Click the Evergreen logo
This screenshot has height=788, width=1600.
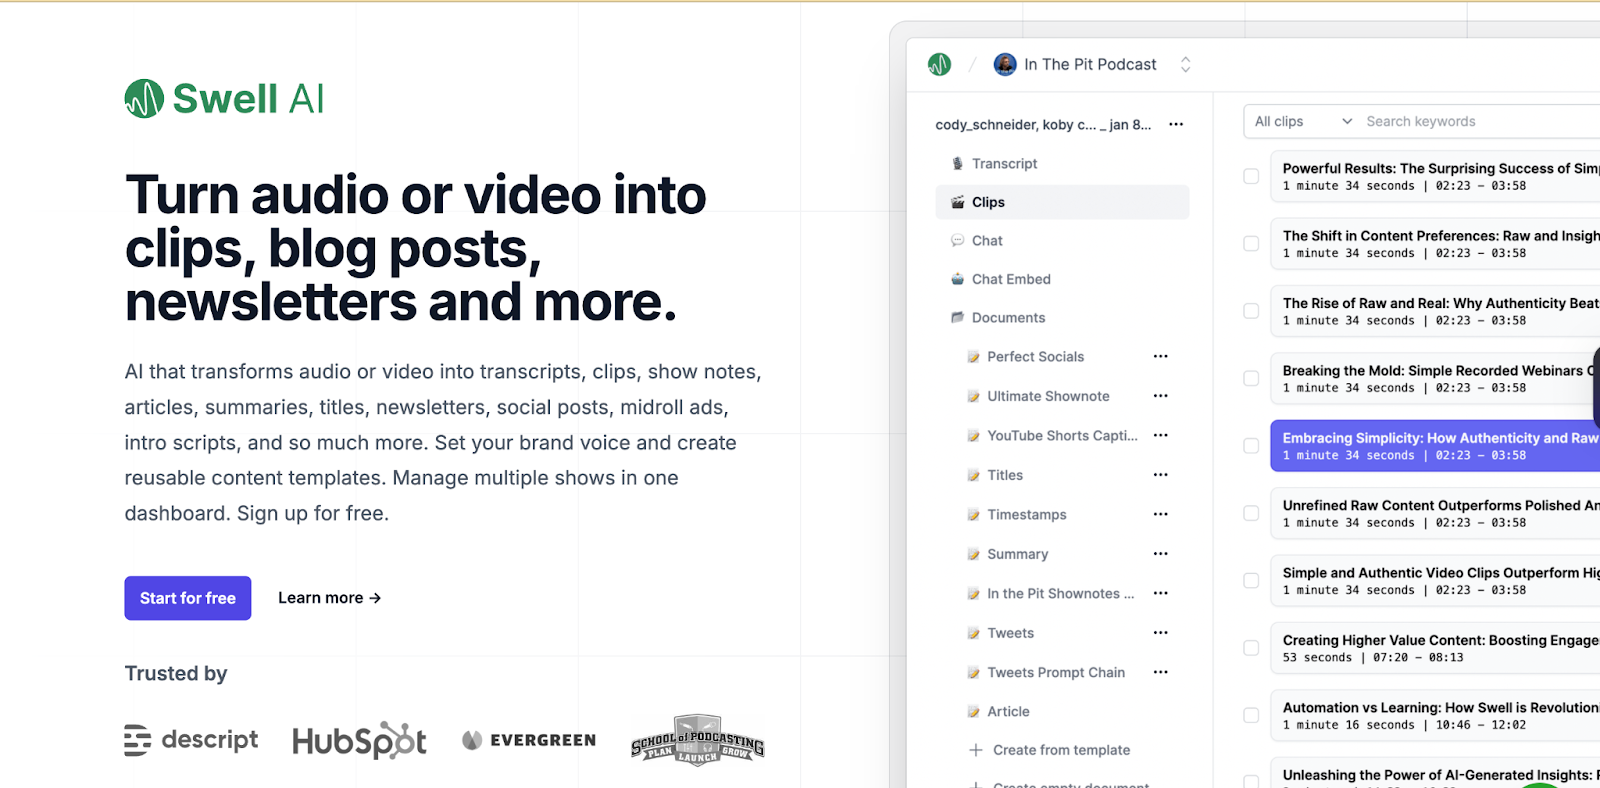pyautogui.click(x=529, y=740)
